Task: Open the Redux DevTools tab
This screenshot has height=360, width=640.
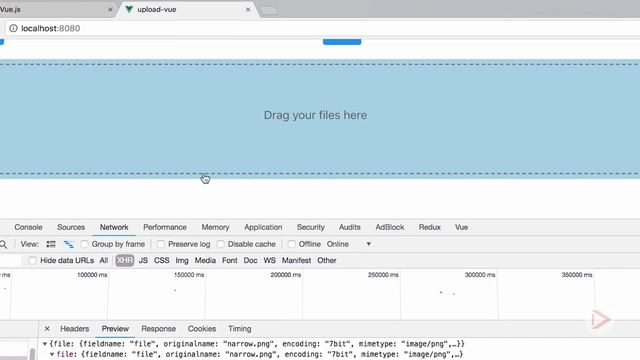Action: 429,227
